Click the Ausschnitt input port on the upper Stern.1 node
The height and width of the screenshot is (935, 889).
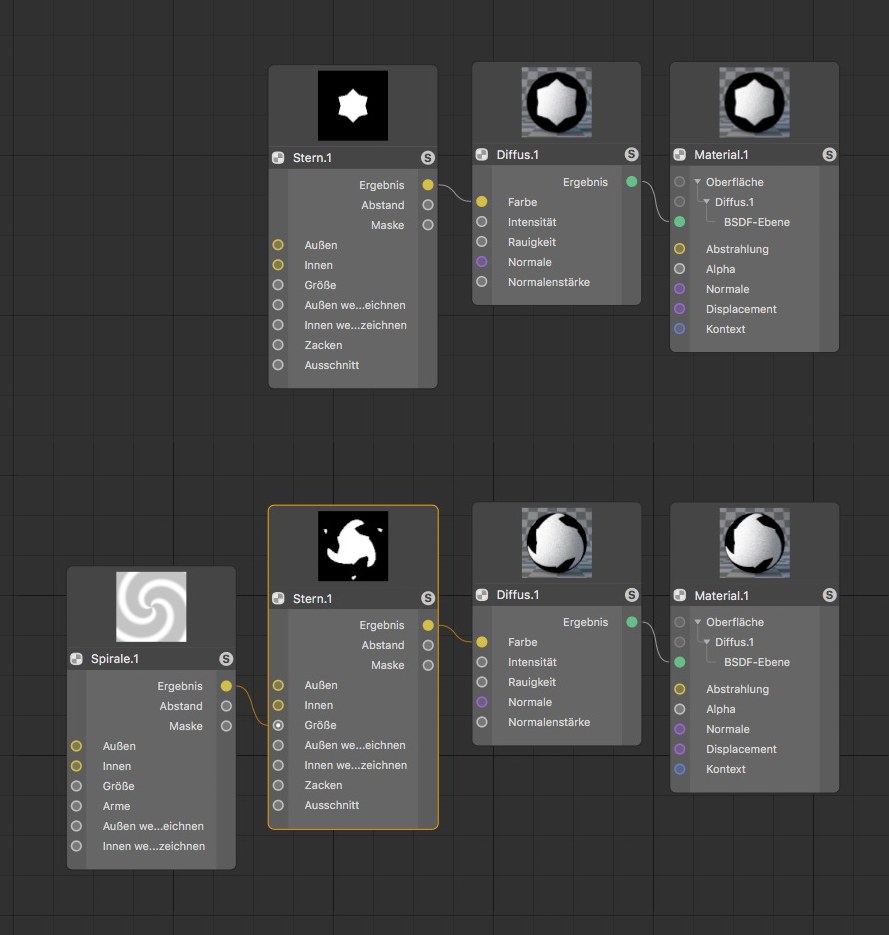(x=278, y=364)
